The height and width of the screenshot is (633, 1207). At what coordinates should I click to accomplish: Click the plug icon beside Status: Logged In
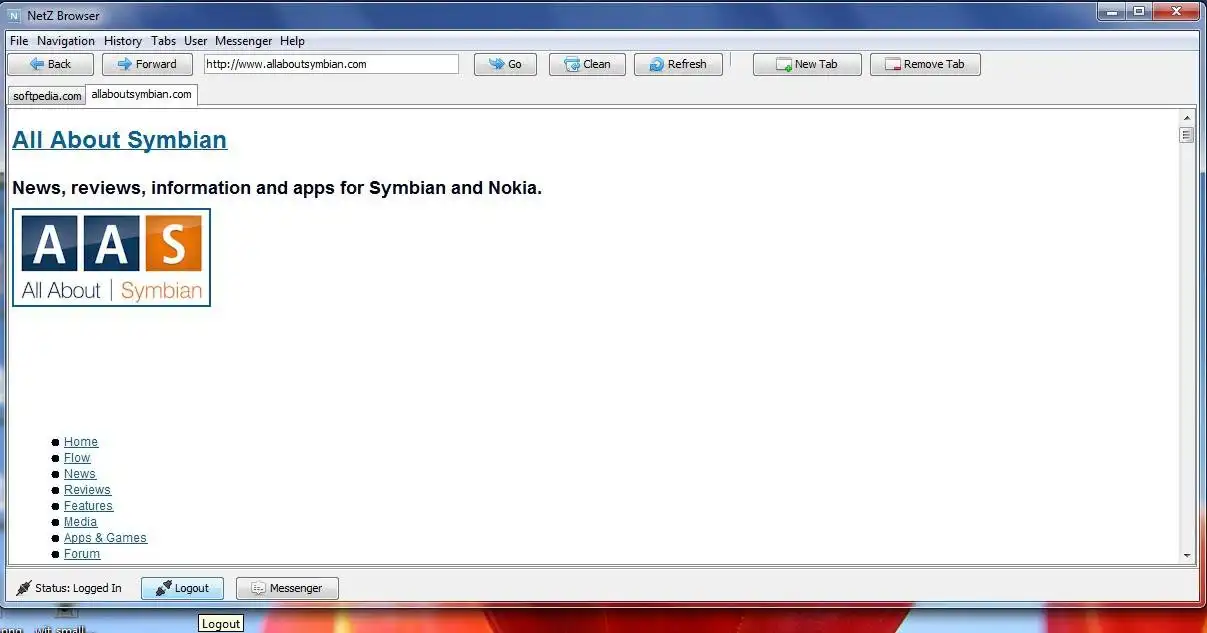click(24, 588)
